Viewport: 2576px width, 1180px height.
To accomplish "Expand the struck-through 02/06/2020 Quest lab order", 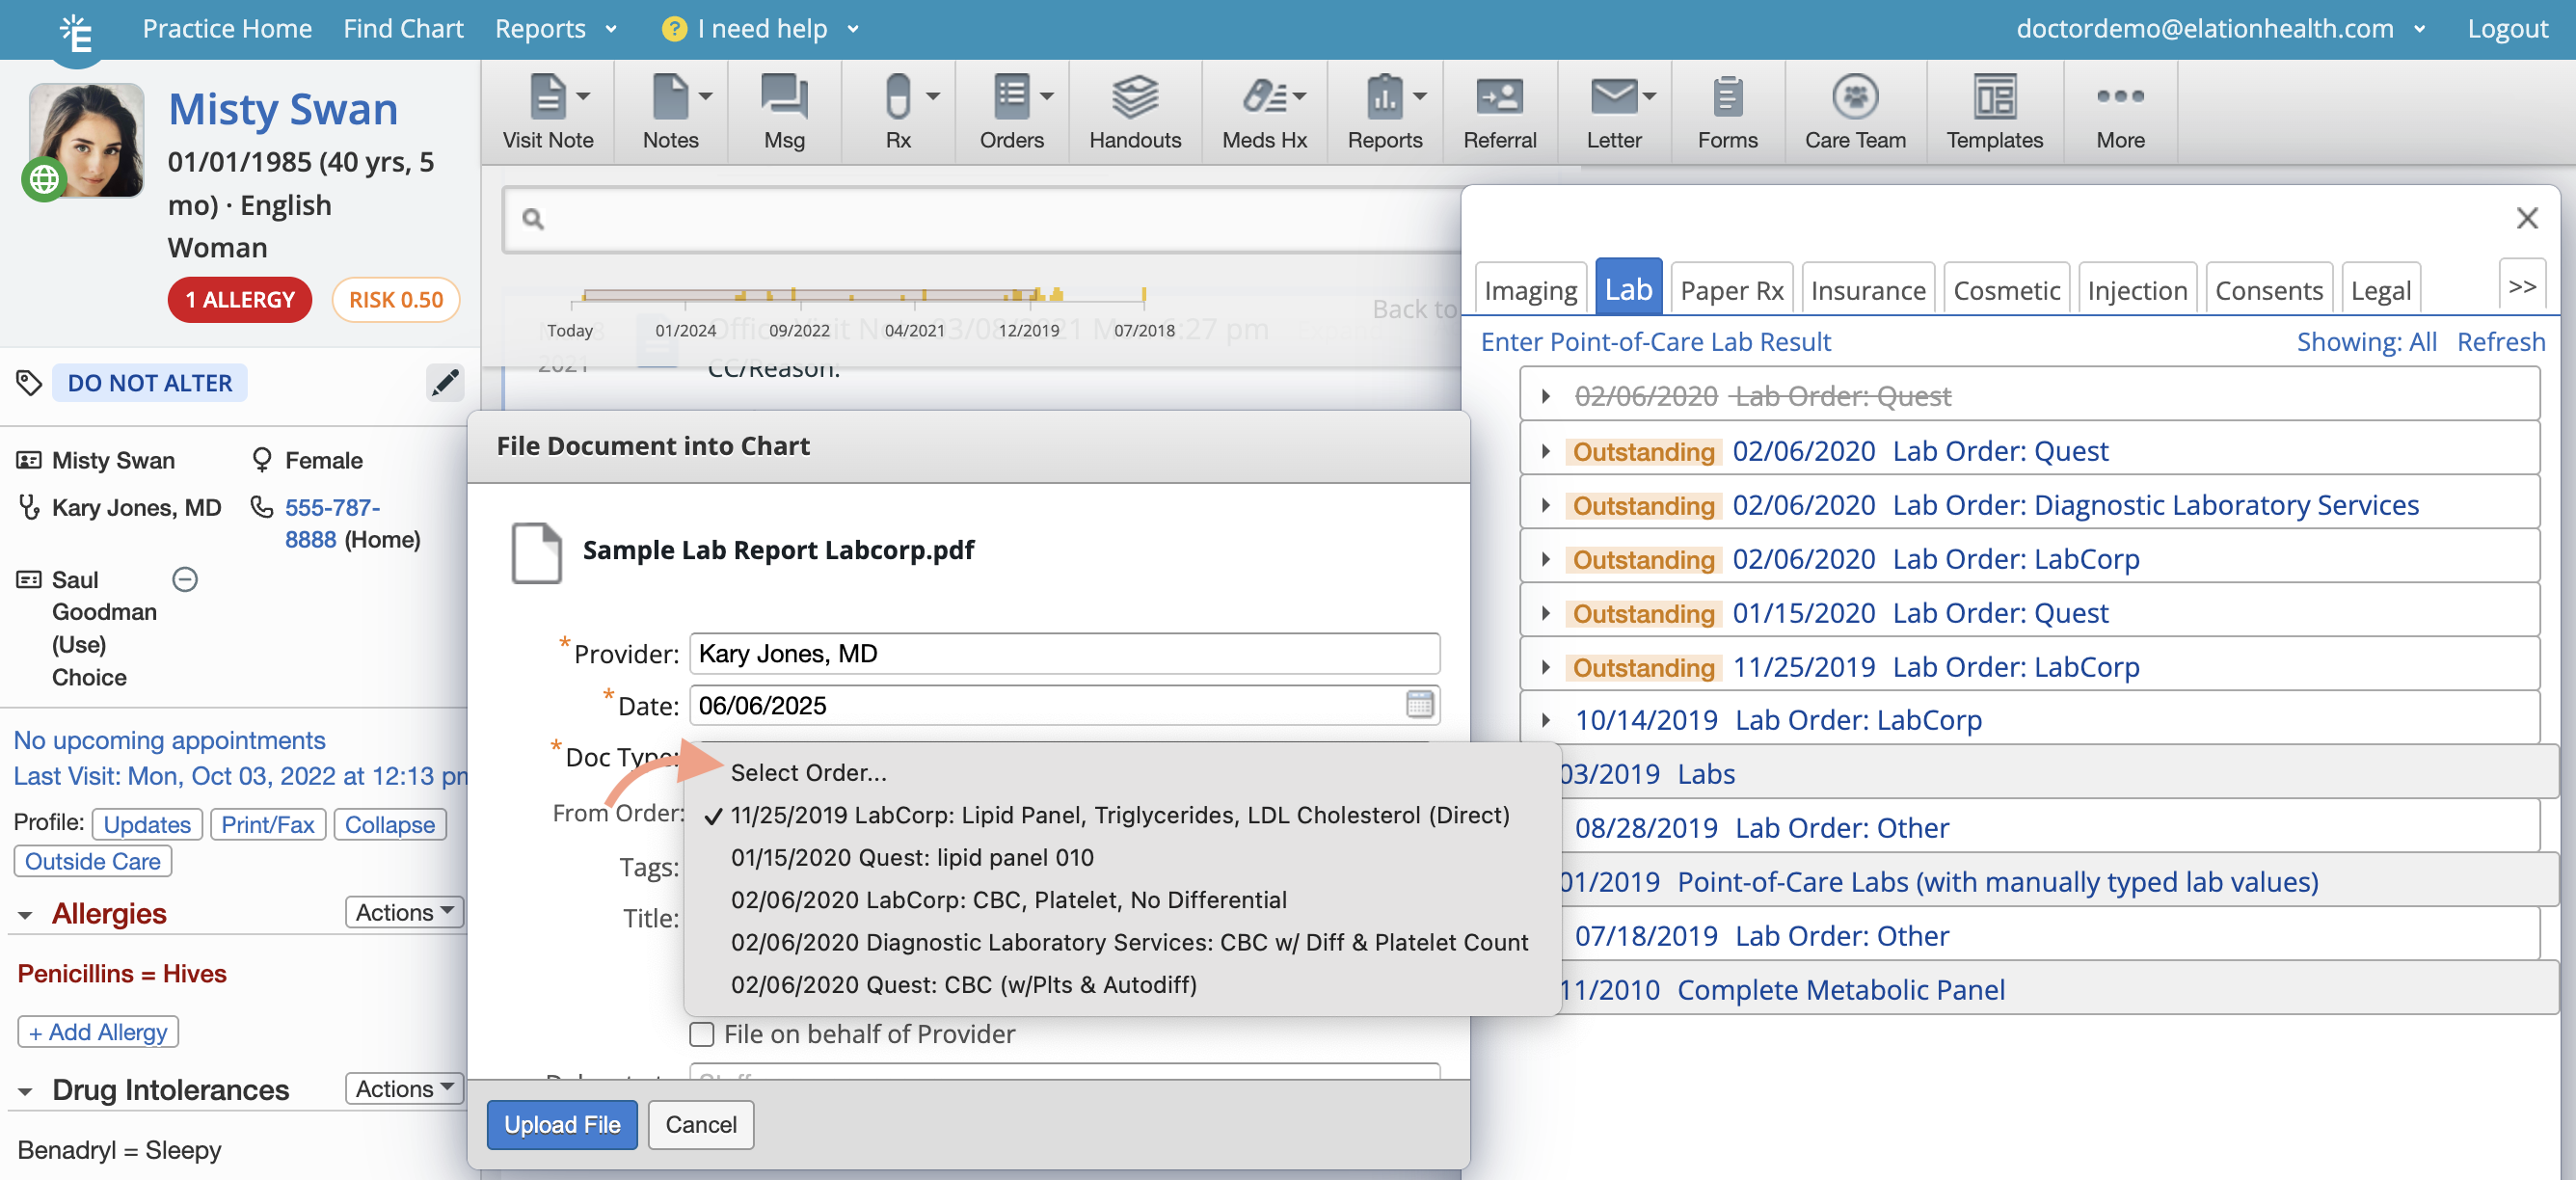I will click(1545, 396).
